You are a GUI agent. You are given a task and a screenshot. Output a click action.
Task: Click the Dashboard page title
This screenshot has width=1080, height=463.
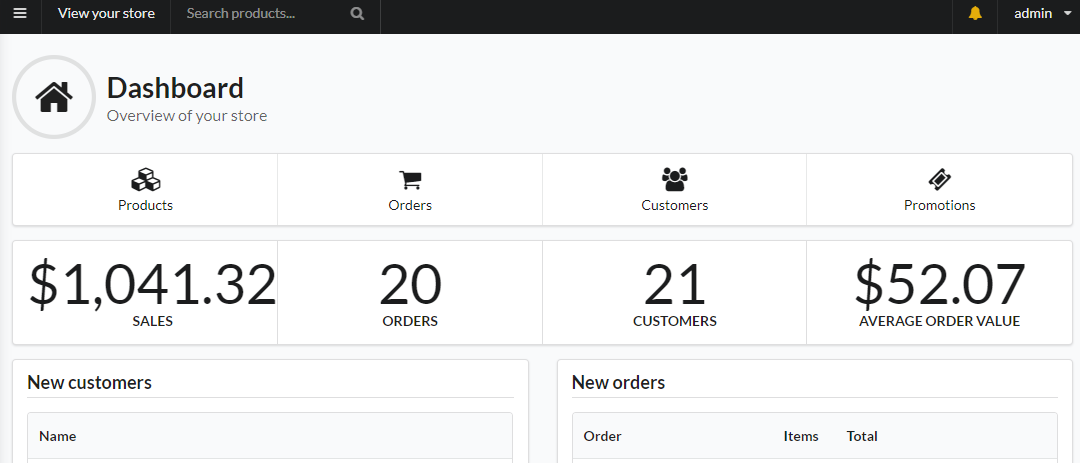tap(176, 88)
